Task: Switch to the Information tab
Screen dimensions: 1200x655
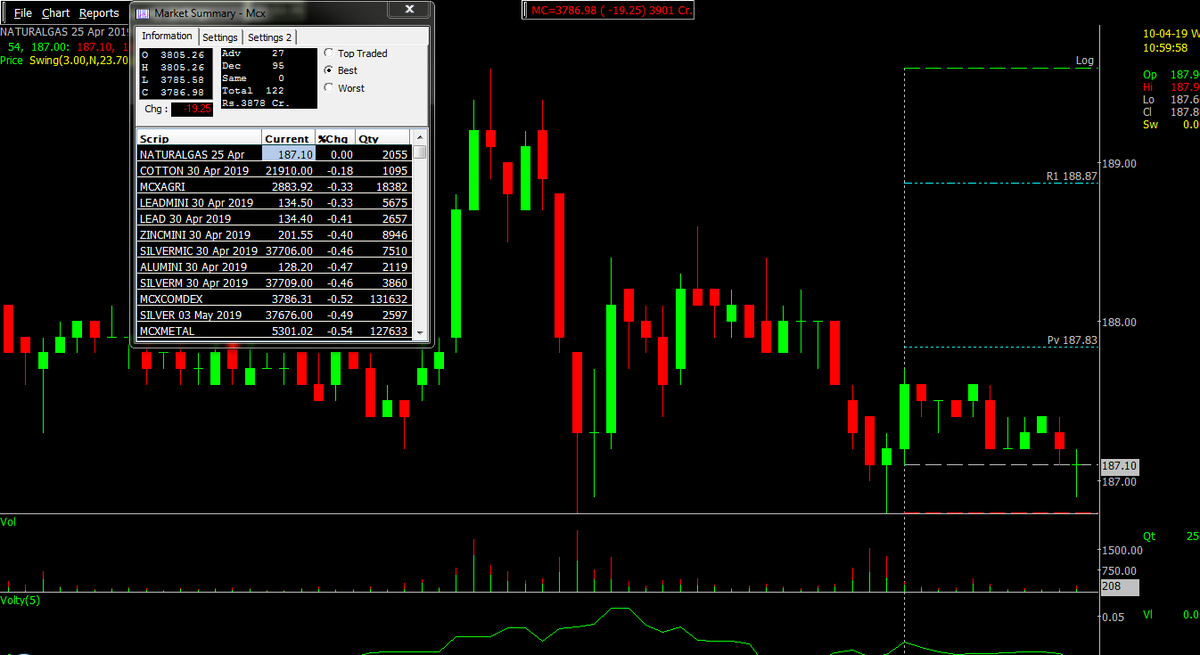Action: (167, 36)
